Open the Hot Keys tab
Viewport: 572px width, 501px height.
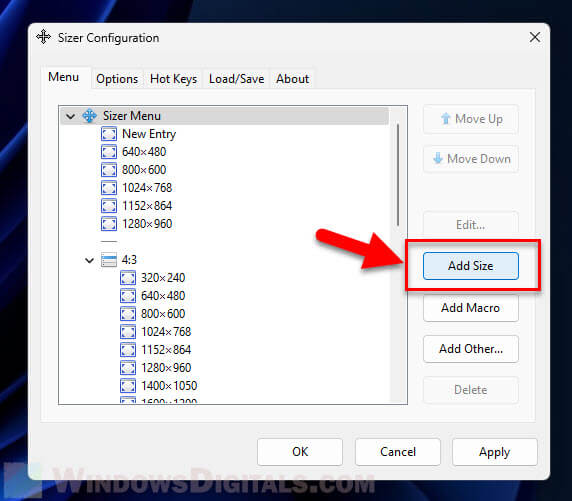click(173, 79)
